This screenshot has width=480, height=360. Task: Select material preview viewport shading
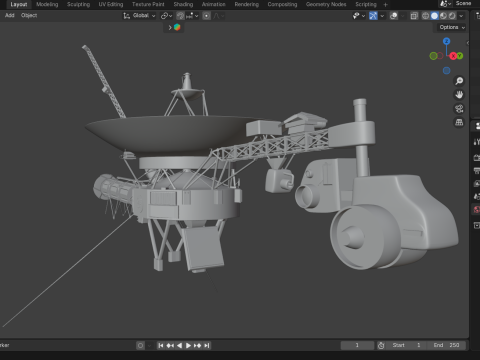click(443, 16)
